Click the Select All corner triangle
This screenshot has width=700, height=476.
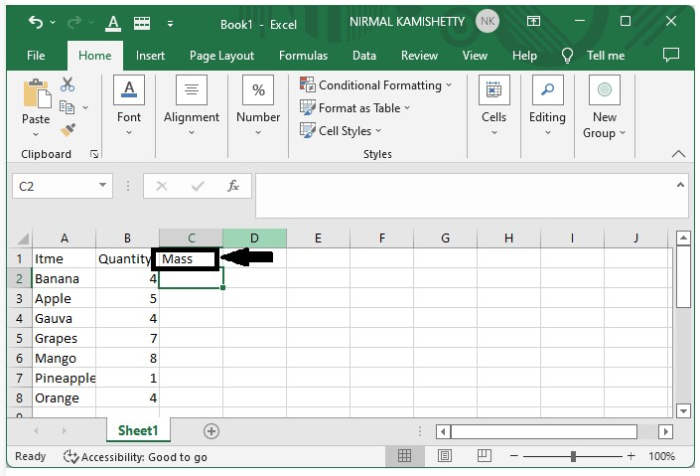click(23, 238)
